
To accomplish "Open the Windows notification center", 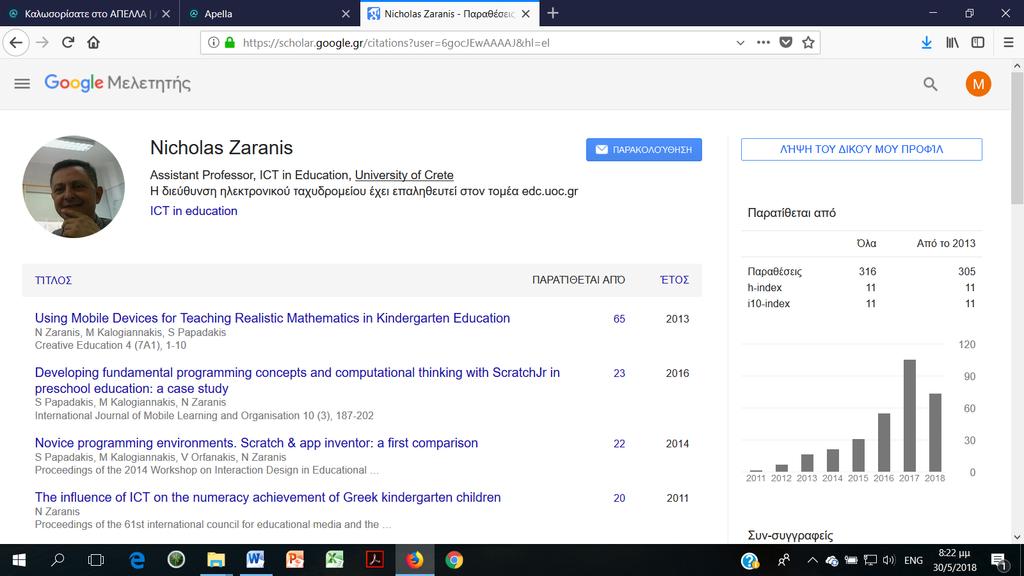I will click(x=999, y=560).
